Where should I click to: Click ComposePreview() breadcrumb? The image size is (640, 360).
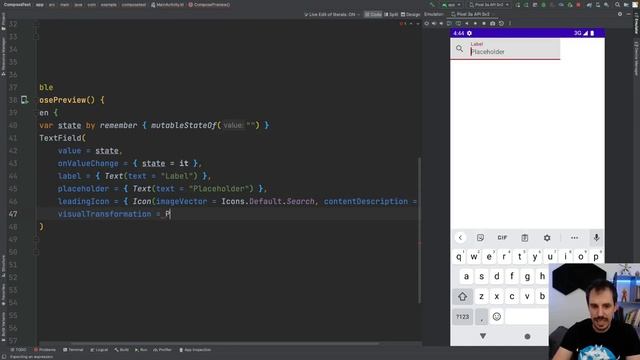(209, 4)
